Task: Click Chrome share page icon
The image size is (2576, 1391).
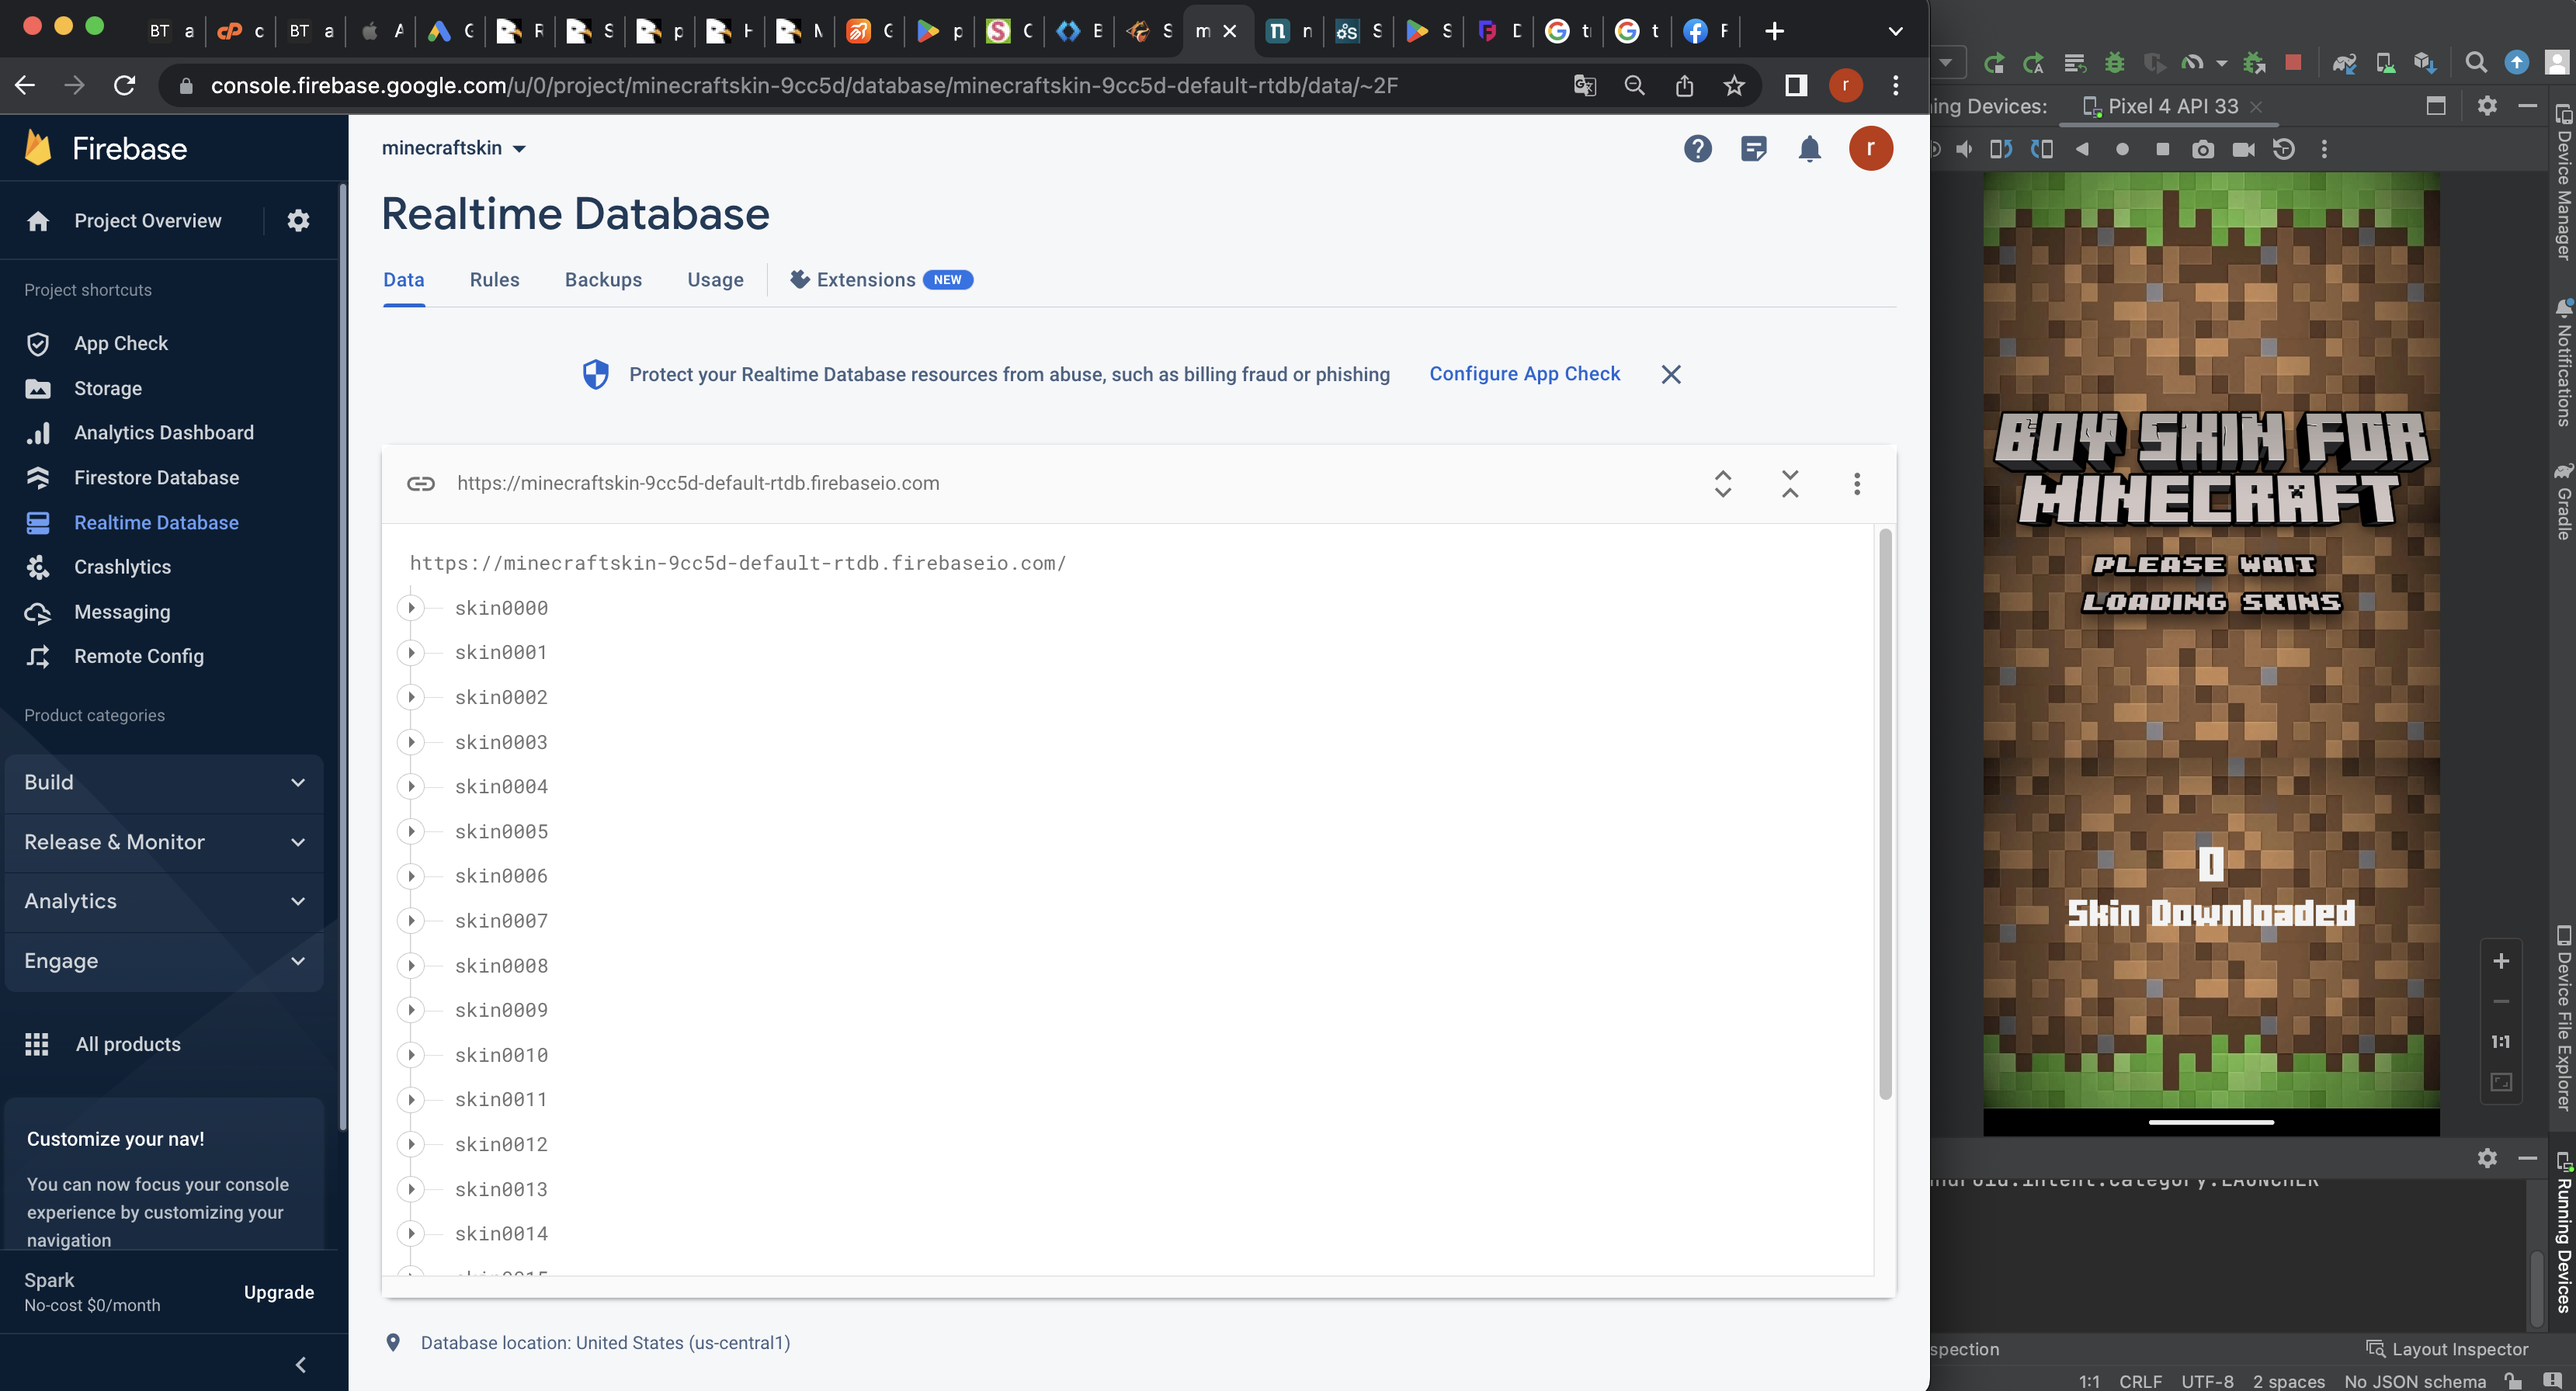Action: (1684, 86)
